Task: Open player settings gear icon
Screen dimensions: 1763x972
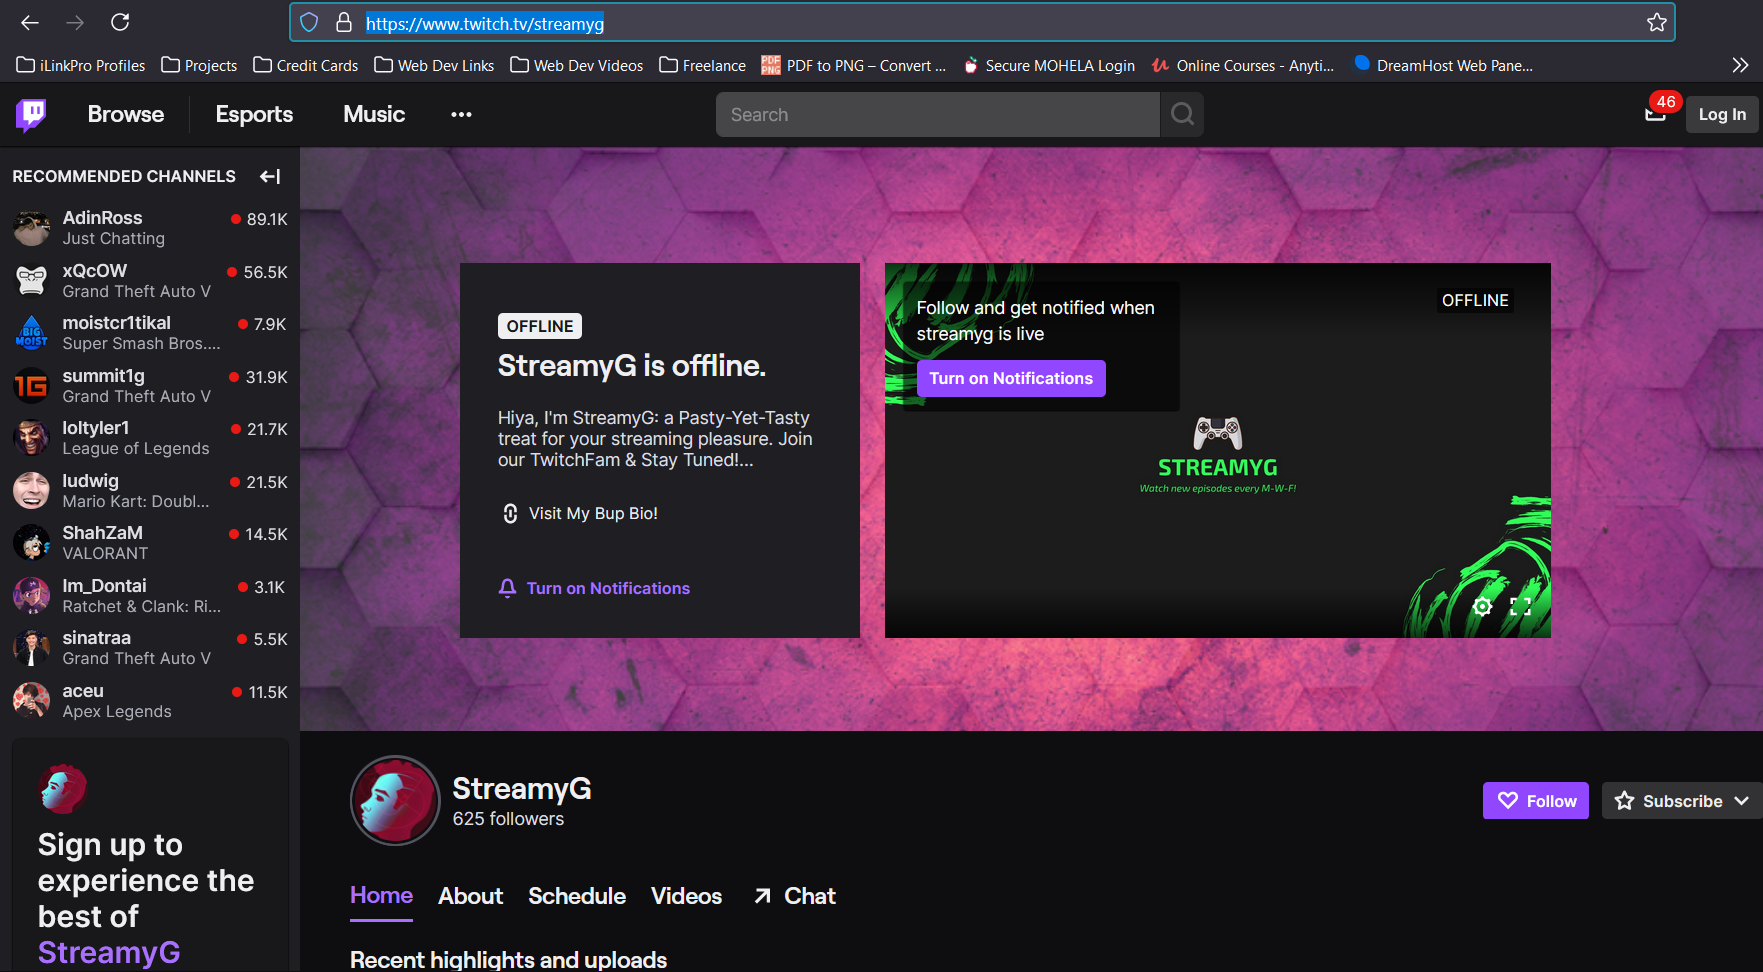Action: coord(1483,606)
